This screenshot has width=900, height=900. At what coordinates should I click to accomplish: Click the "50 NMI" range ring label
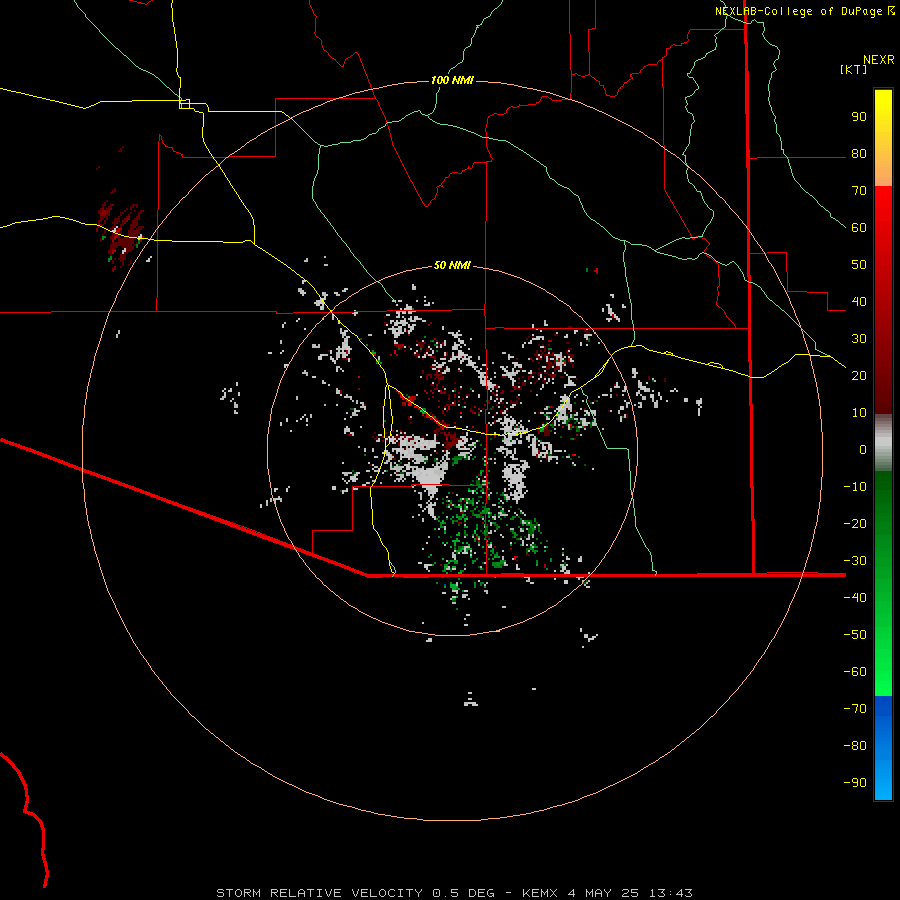(452, 265)
